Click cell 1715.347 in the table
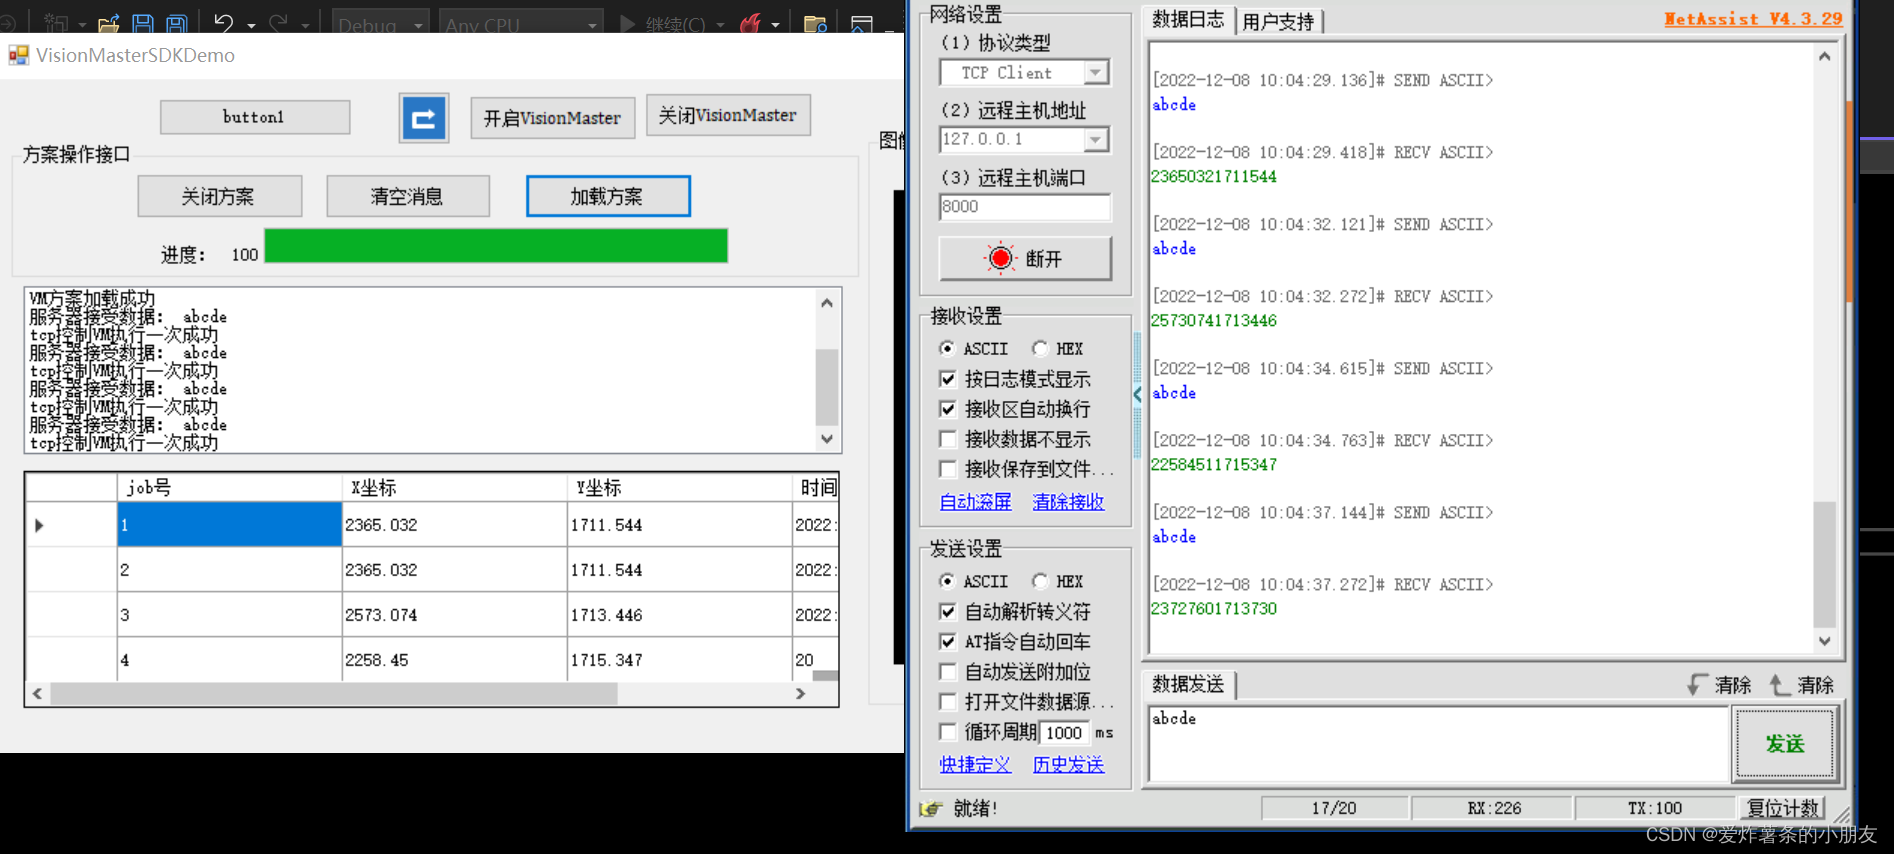 680,660
